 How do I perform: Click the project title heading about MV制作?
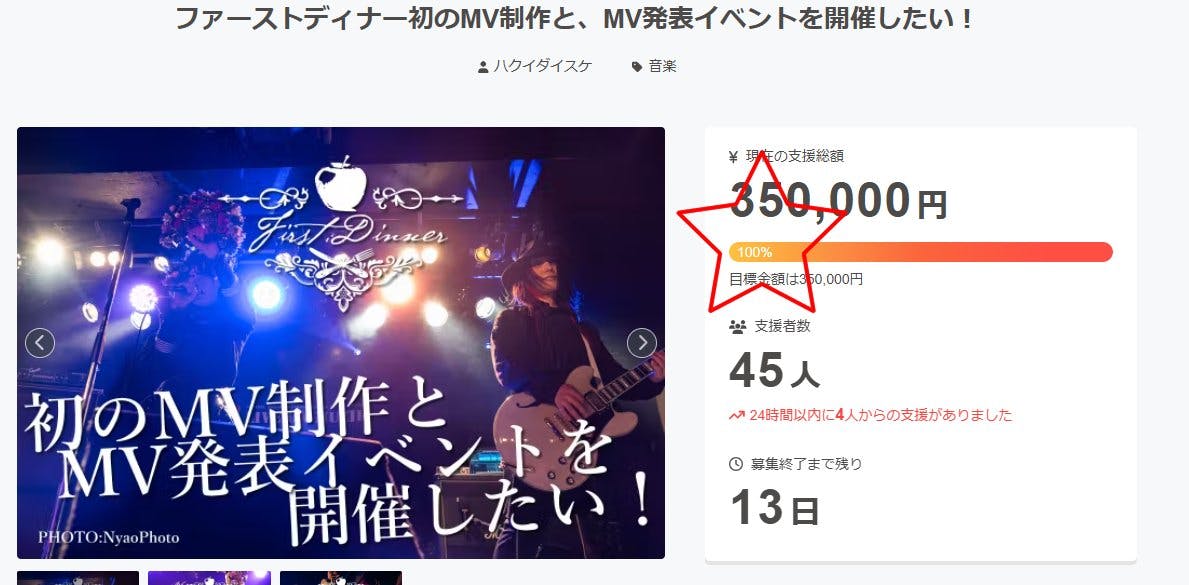(x=574, y=18)
